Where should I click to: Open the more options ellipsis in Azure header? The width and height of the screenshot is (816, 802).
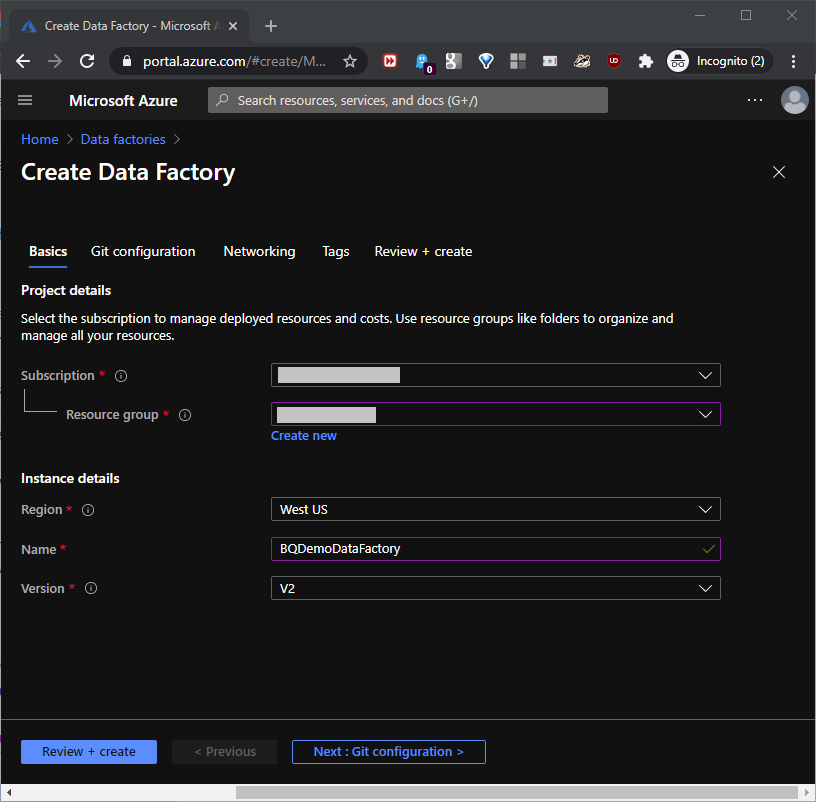pyautogui.click(x=755, y=100)
